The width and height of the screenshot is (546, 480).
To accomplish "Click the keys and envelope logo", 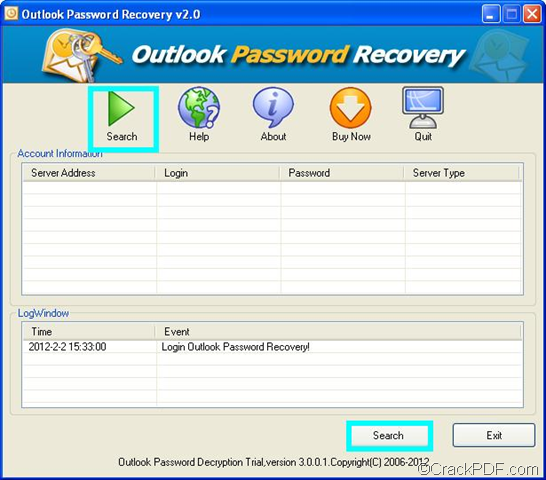I will tap(81, 55).
